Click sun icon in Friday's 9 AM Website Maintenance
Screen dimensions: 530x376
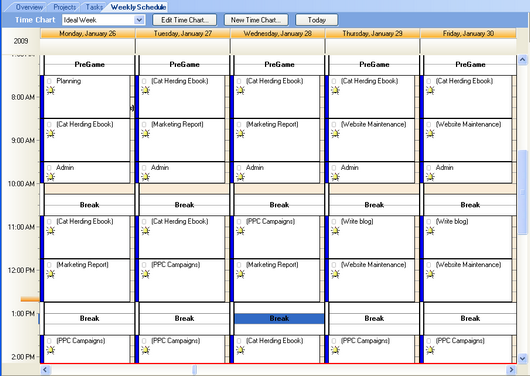[x=430, y=134]
